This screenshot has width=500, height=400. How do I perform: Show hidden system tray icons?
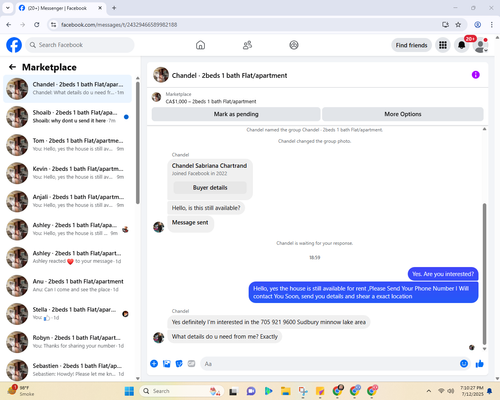point(429,391)
